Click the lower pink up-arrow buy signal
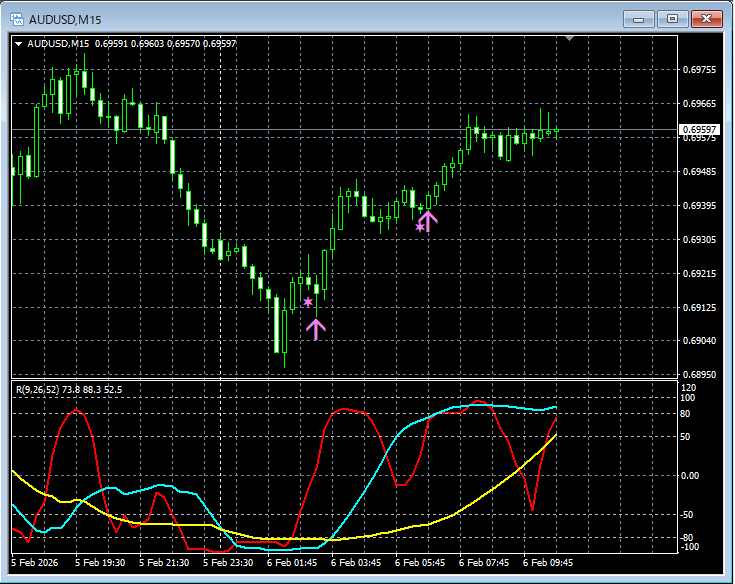Image resolution: width=735 pixels, height=584 pixels. click(x=316, y=329)
